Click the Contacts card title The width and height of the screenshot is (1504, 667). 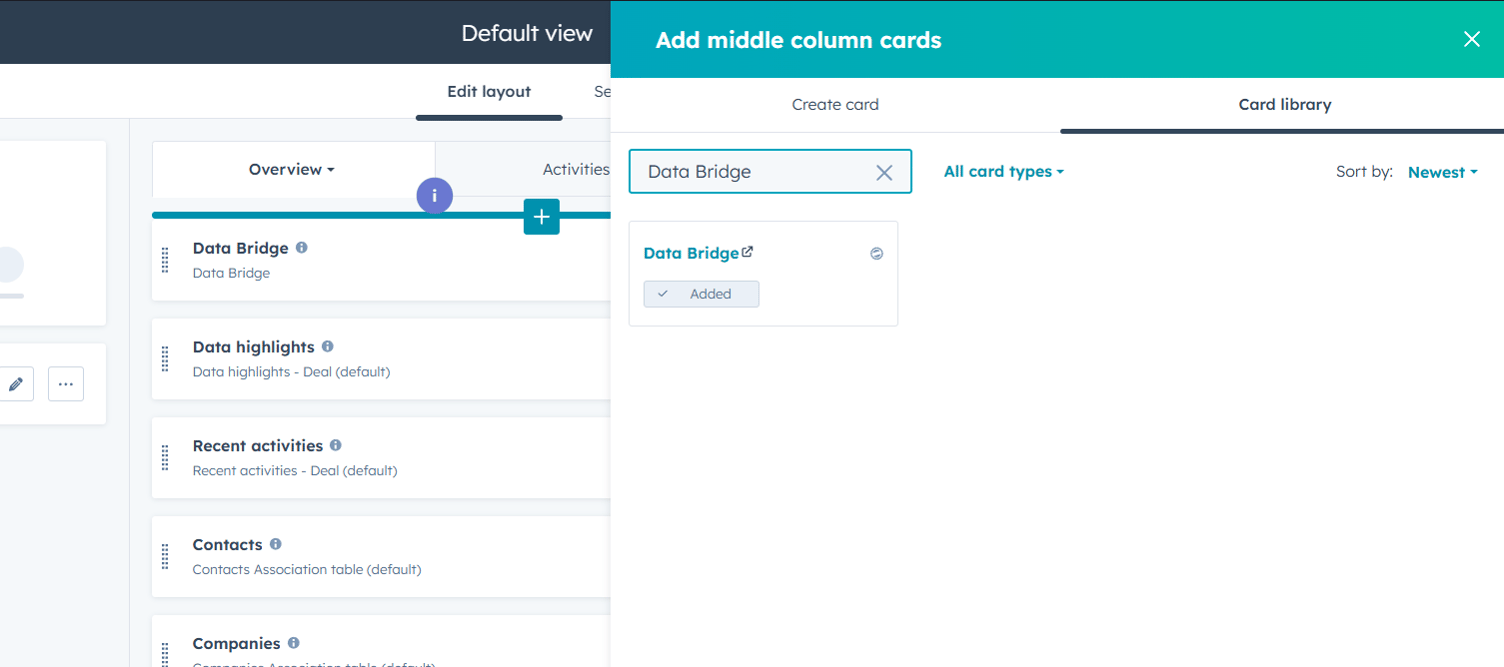pos(227,545)
